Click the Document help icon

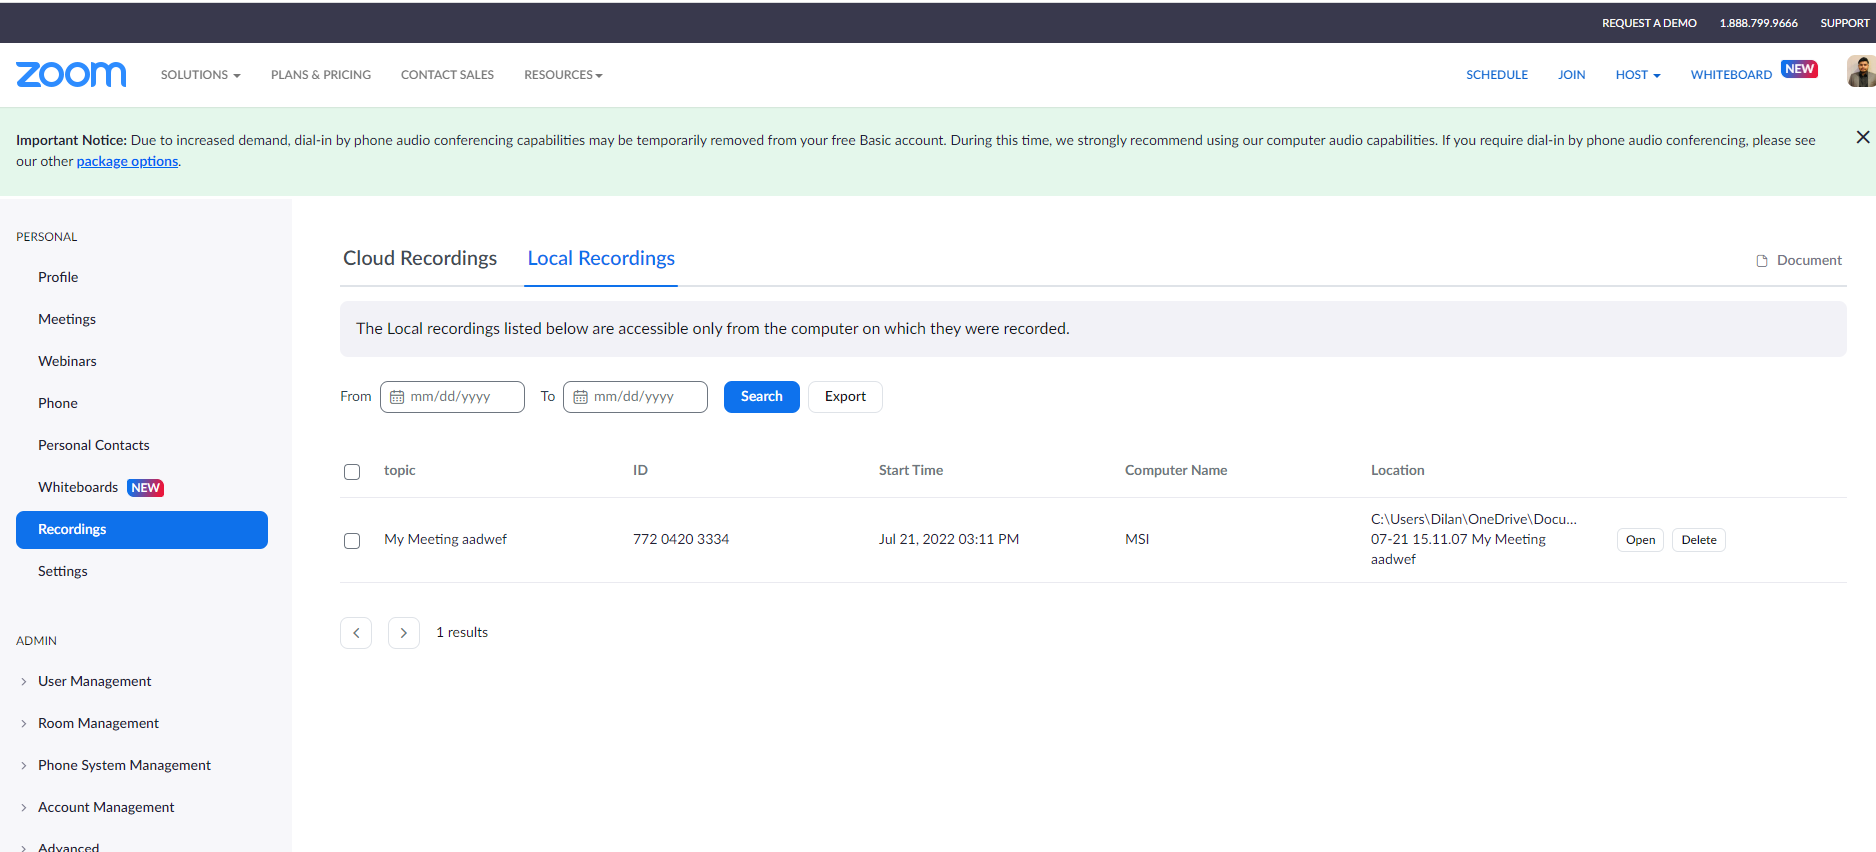[1762, 261]
